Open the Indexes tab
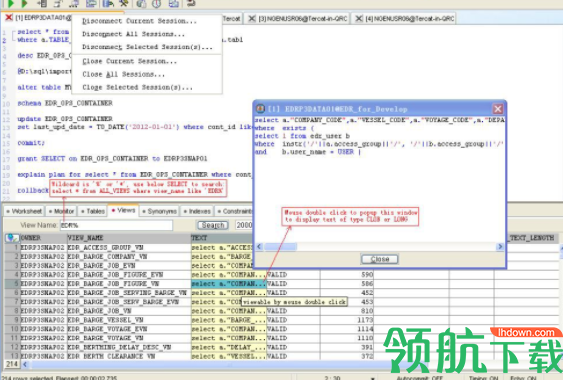Screen dimensions: 563x380 tap(197, 211)
